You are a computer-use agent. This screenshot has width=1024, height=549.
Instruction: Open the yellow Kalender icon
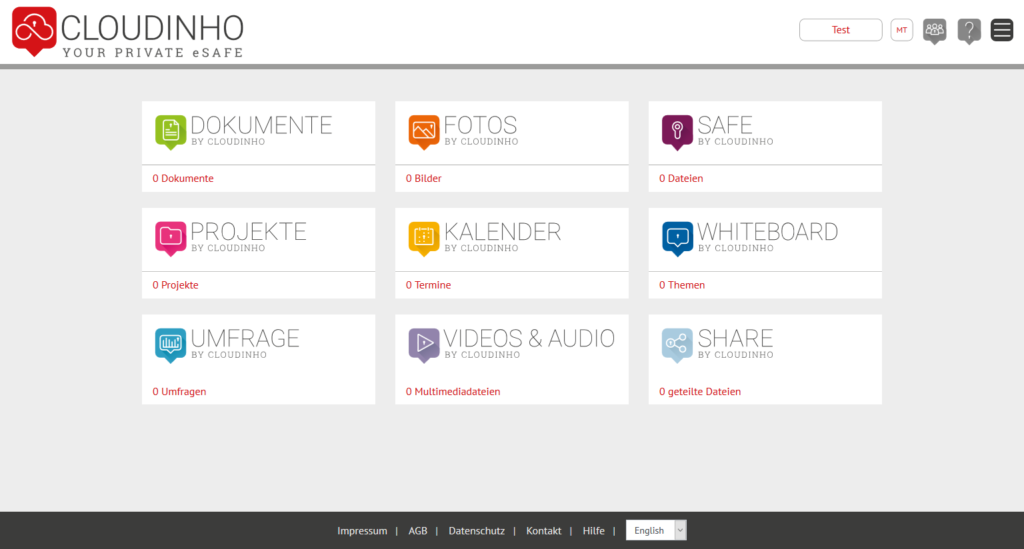[x=424, y=237]
